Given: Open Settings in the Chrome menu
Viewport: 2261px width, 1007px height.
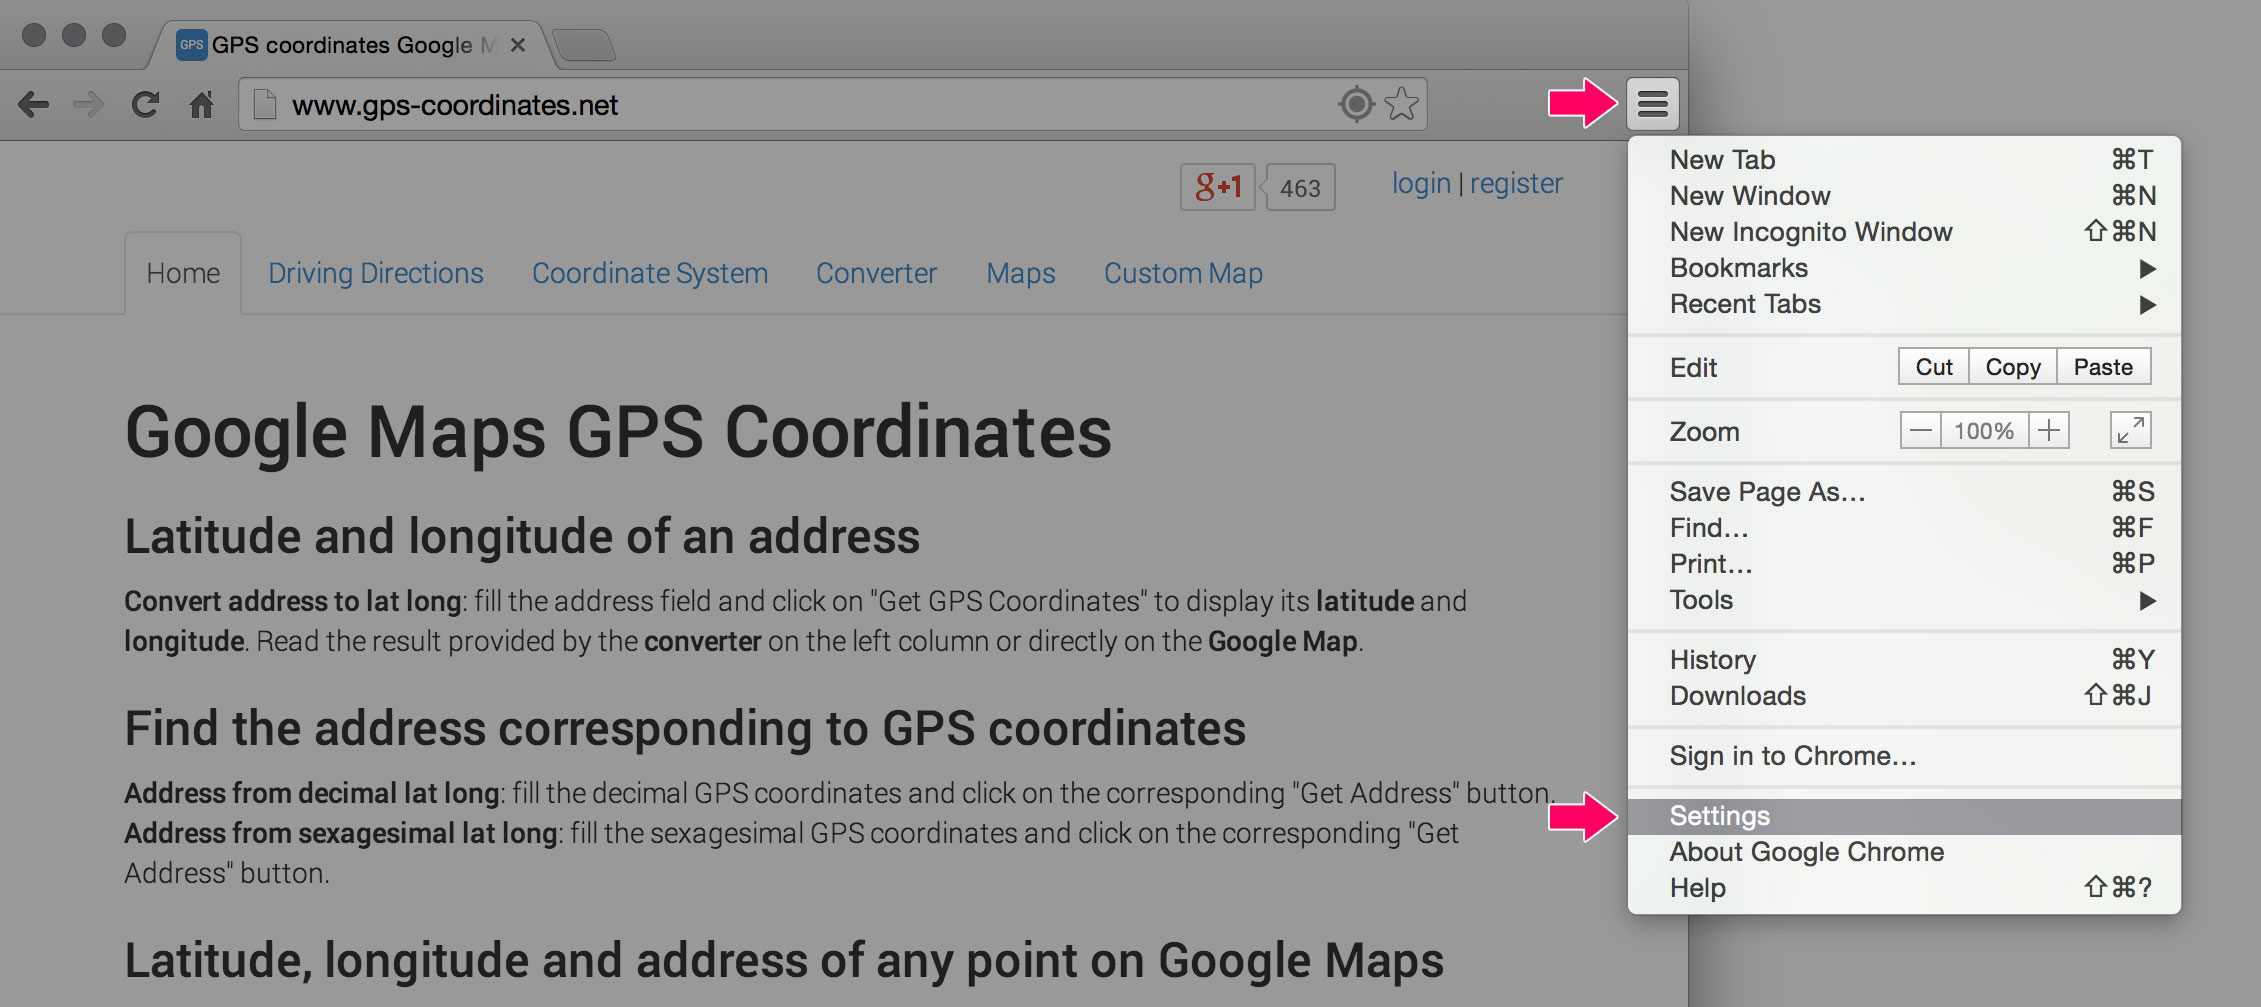Looking at the screenshot, I should coord(1904,816).
